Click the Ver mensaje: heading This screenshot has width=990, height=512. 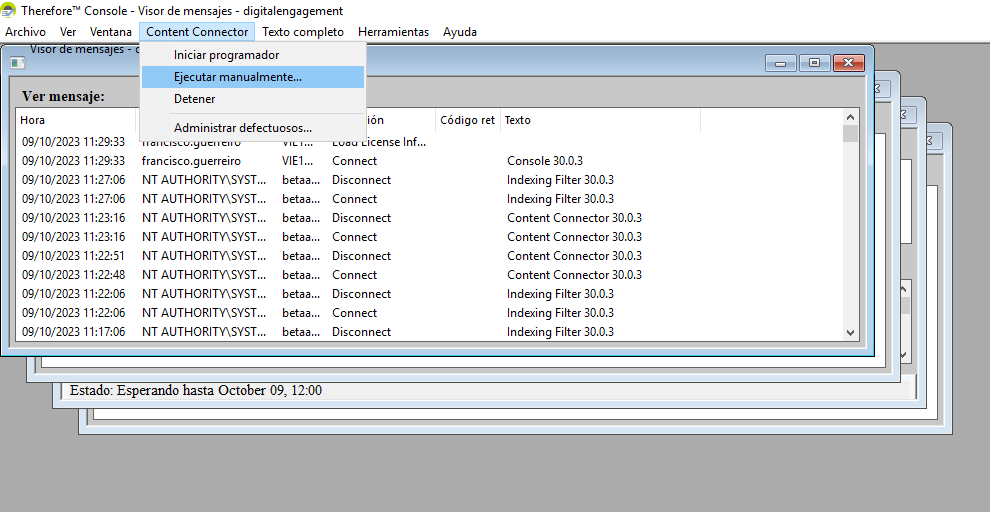[x=63, y=96]
